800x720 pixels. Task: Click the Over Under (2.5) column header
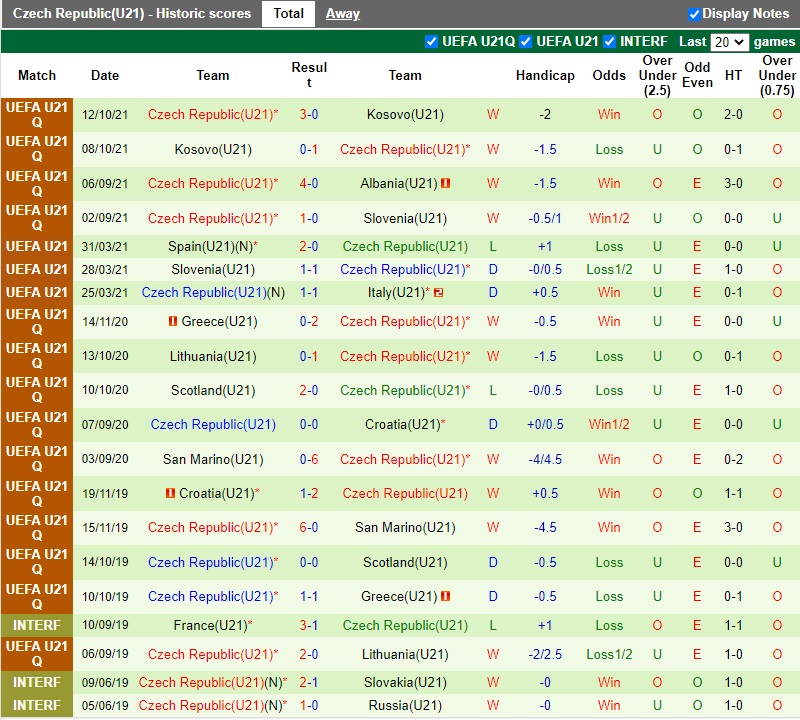pyautogui.click(x=657, y=76)
